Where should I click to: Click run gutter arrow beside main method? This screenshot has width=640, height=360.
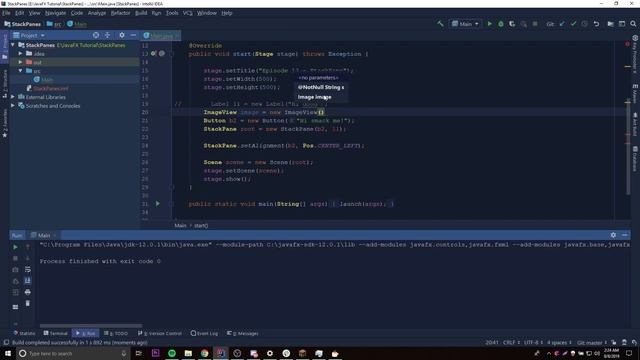click(x=158, y=204)
